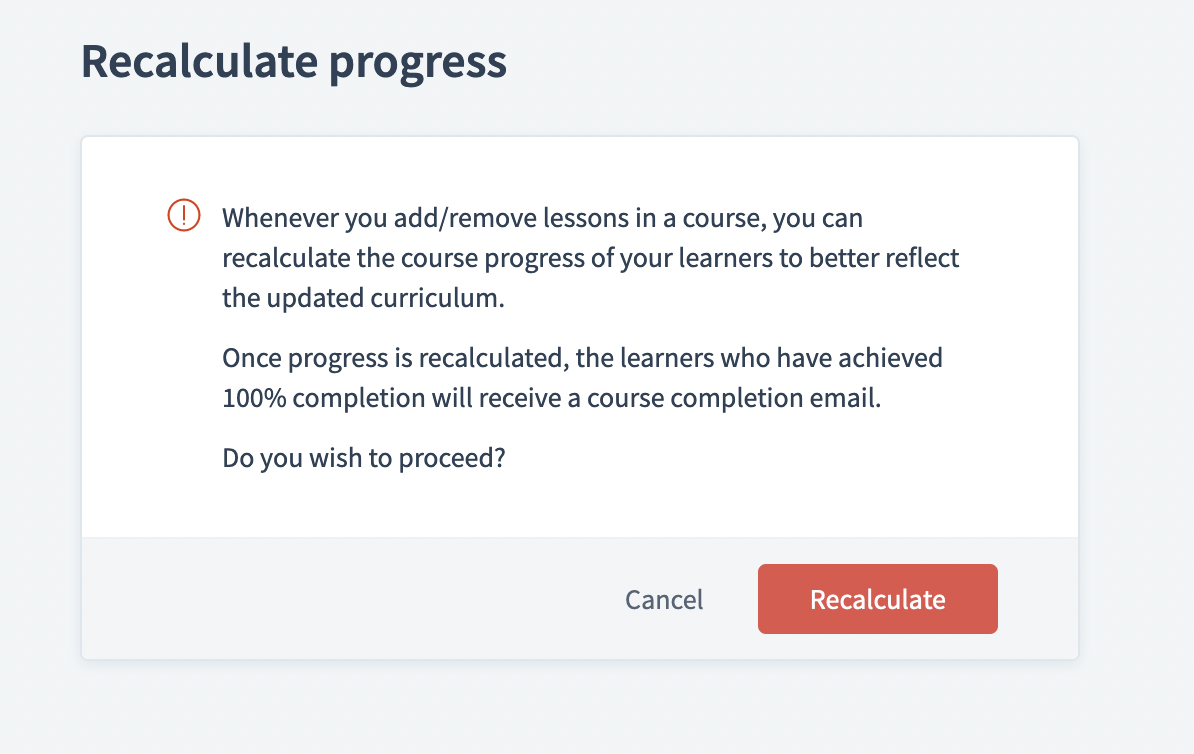Click the "course completion email" phrase
Image resolution: width=1194 pixels, height=754 pixels.
click(x=768, y=398)
